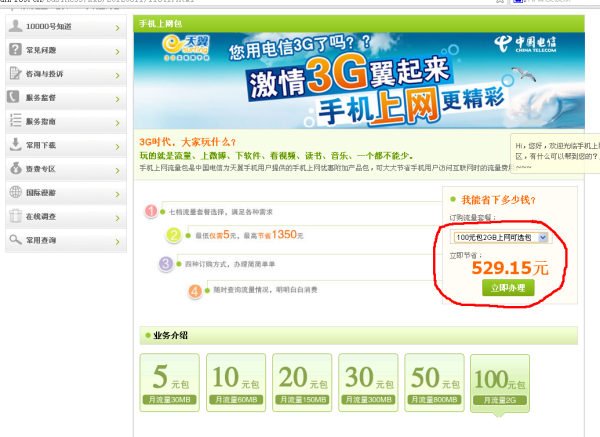This screenshot has width=600, height=437.
Task: Click the 529.15元 savings amount
Action: click(510, 268)
